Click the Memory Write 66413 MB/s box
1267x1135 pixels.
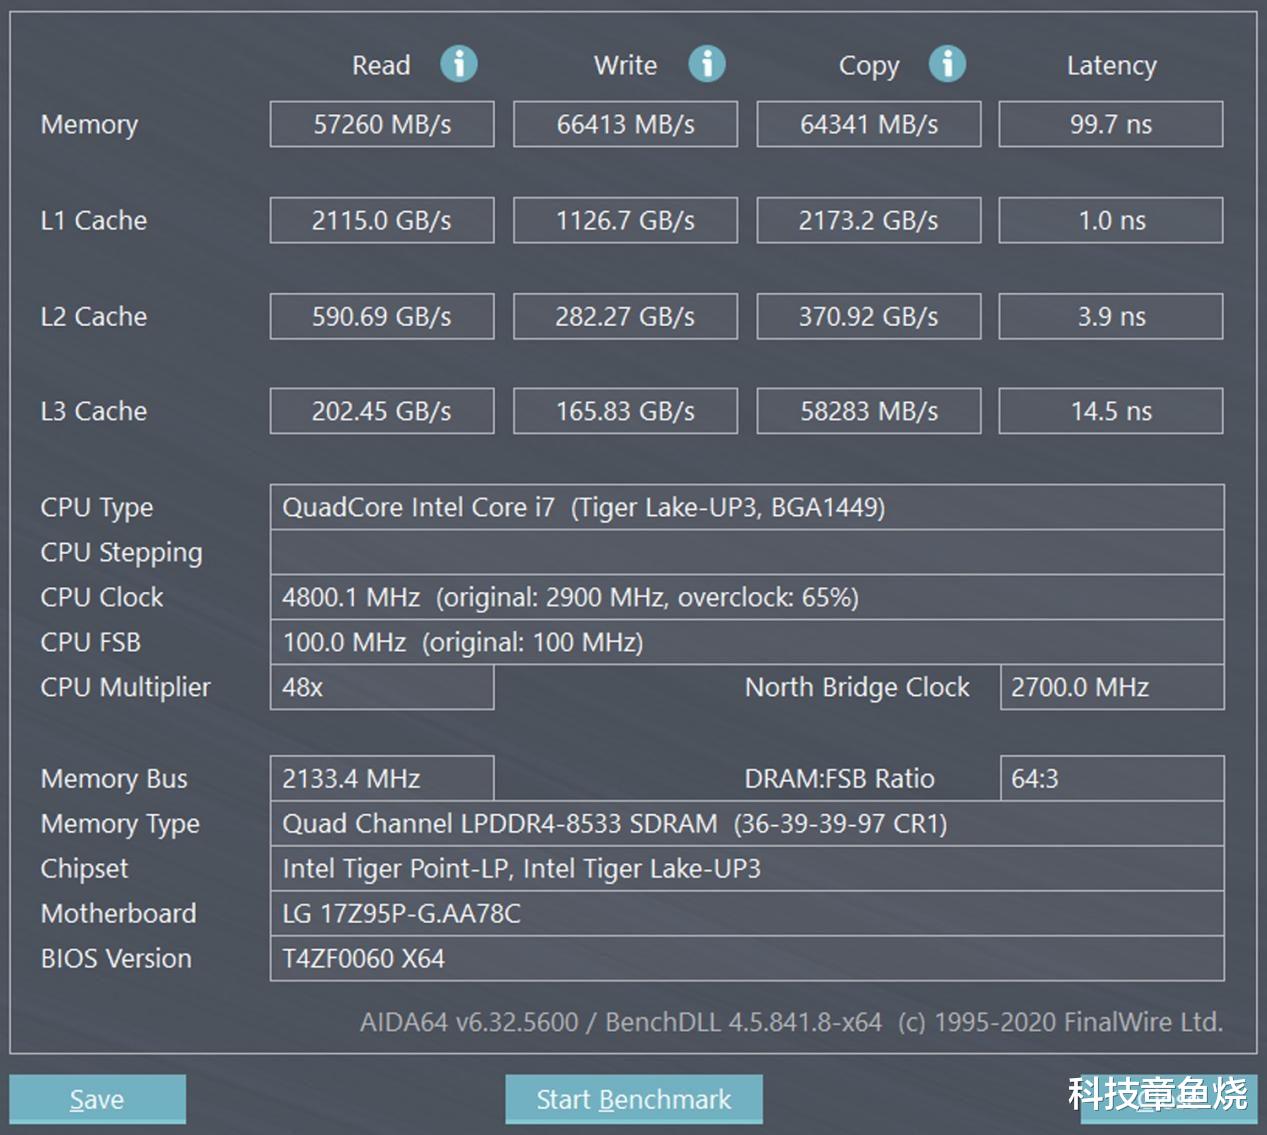click(625, 124)
